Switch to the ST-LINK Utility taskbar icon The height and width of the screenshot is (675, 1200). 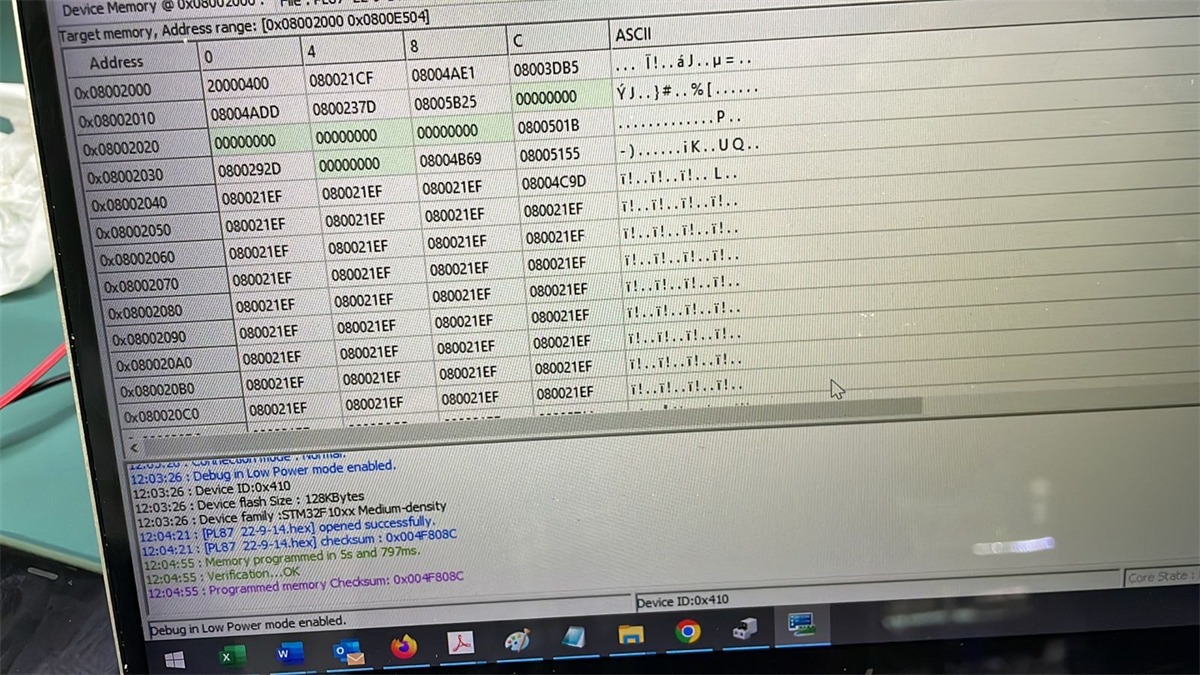pos(801,625)
